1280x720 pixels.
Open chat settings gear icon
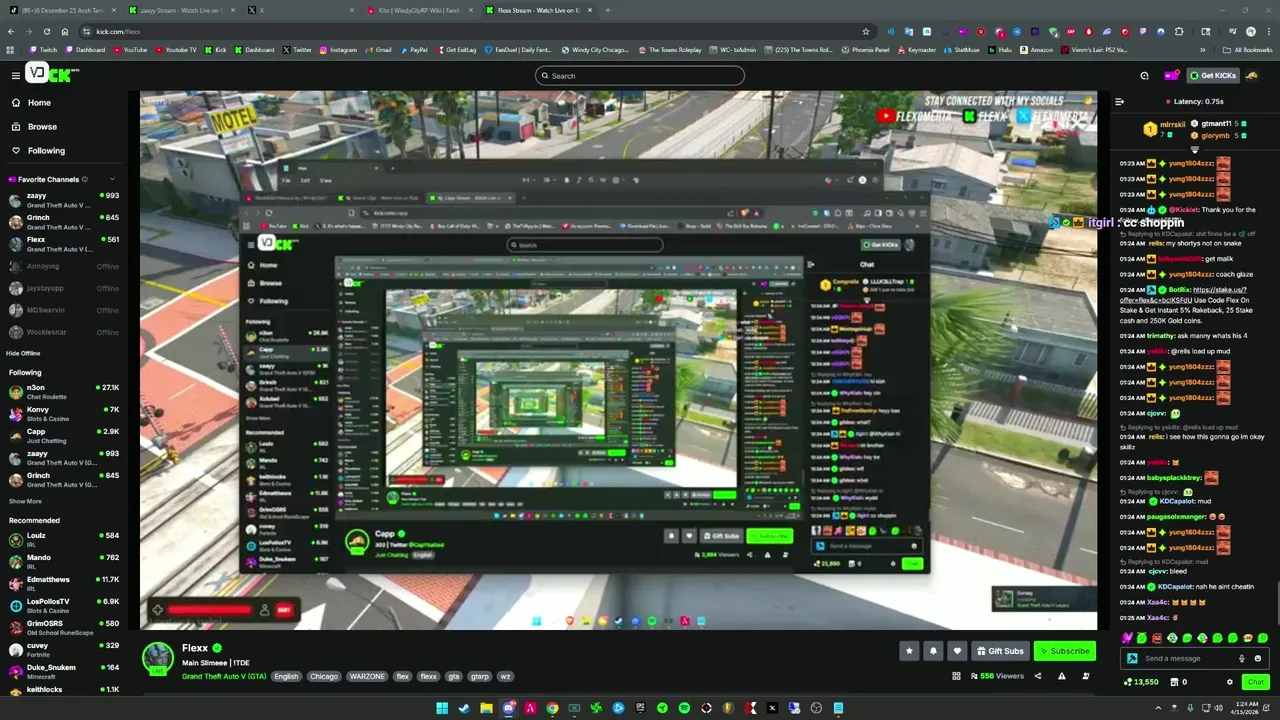1230,682
